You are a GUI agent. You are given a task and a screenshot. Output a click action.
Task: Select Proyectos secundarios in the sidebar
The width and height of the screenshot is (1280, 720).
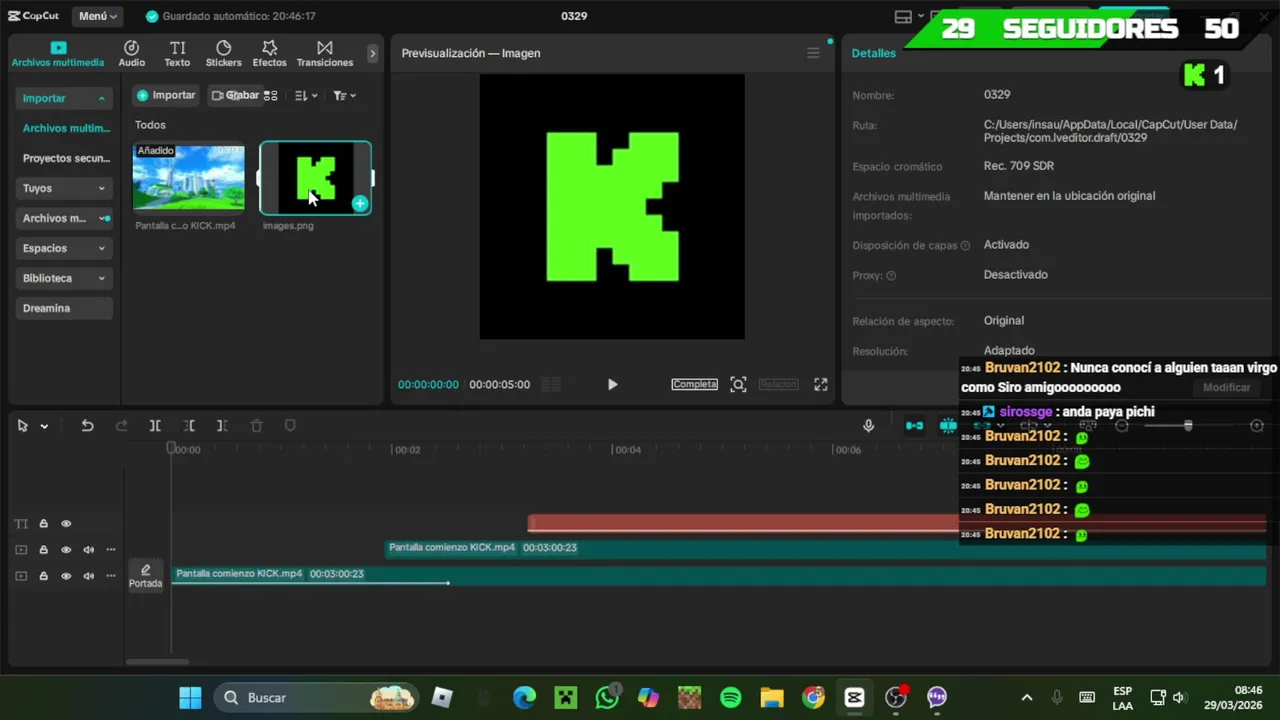click(66, 158)
